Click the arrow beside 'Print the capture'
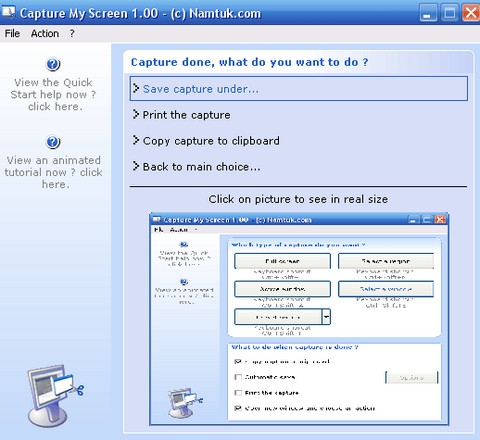 coord(136,114)
